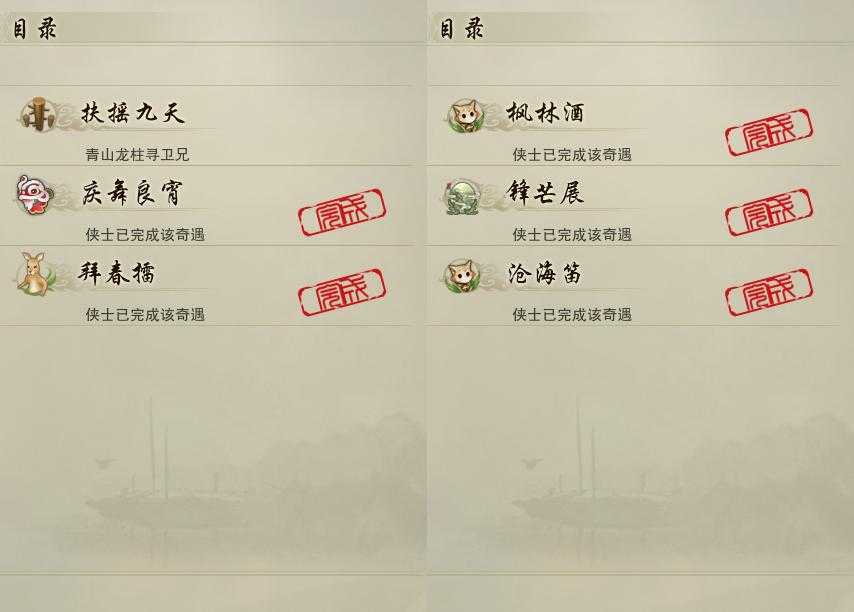Click the right 目录 header
The width and height of the screenshot is (854, 612).
click(461, 28)
